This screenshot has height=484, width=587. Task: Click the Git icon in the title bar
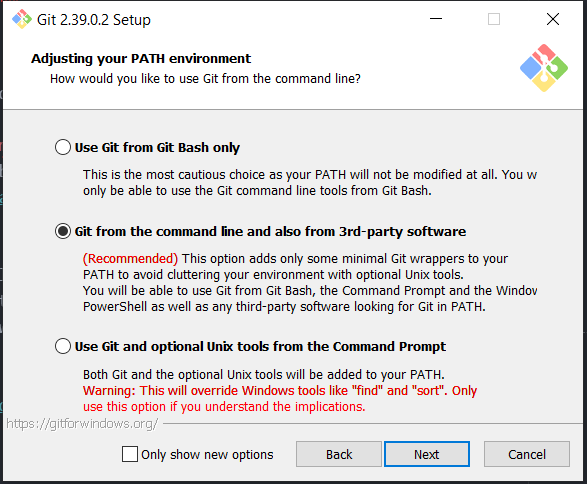22,19
